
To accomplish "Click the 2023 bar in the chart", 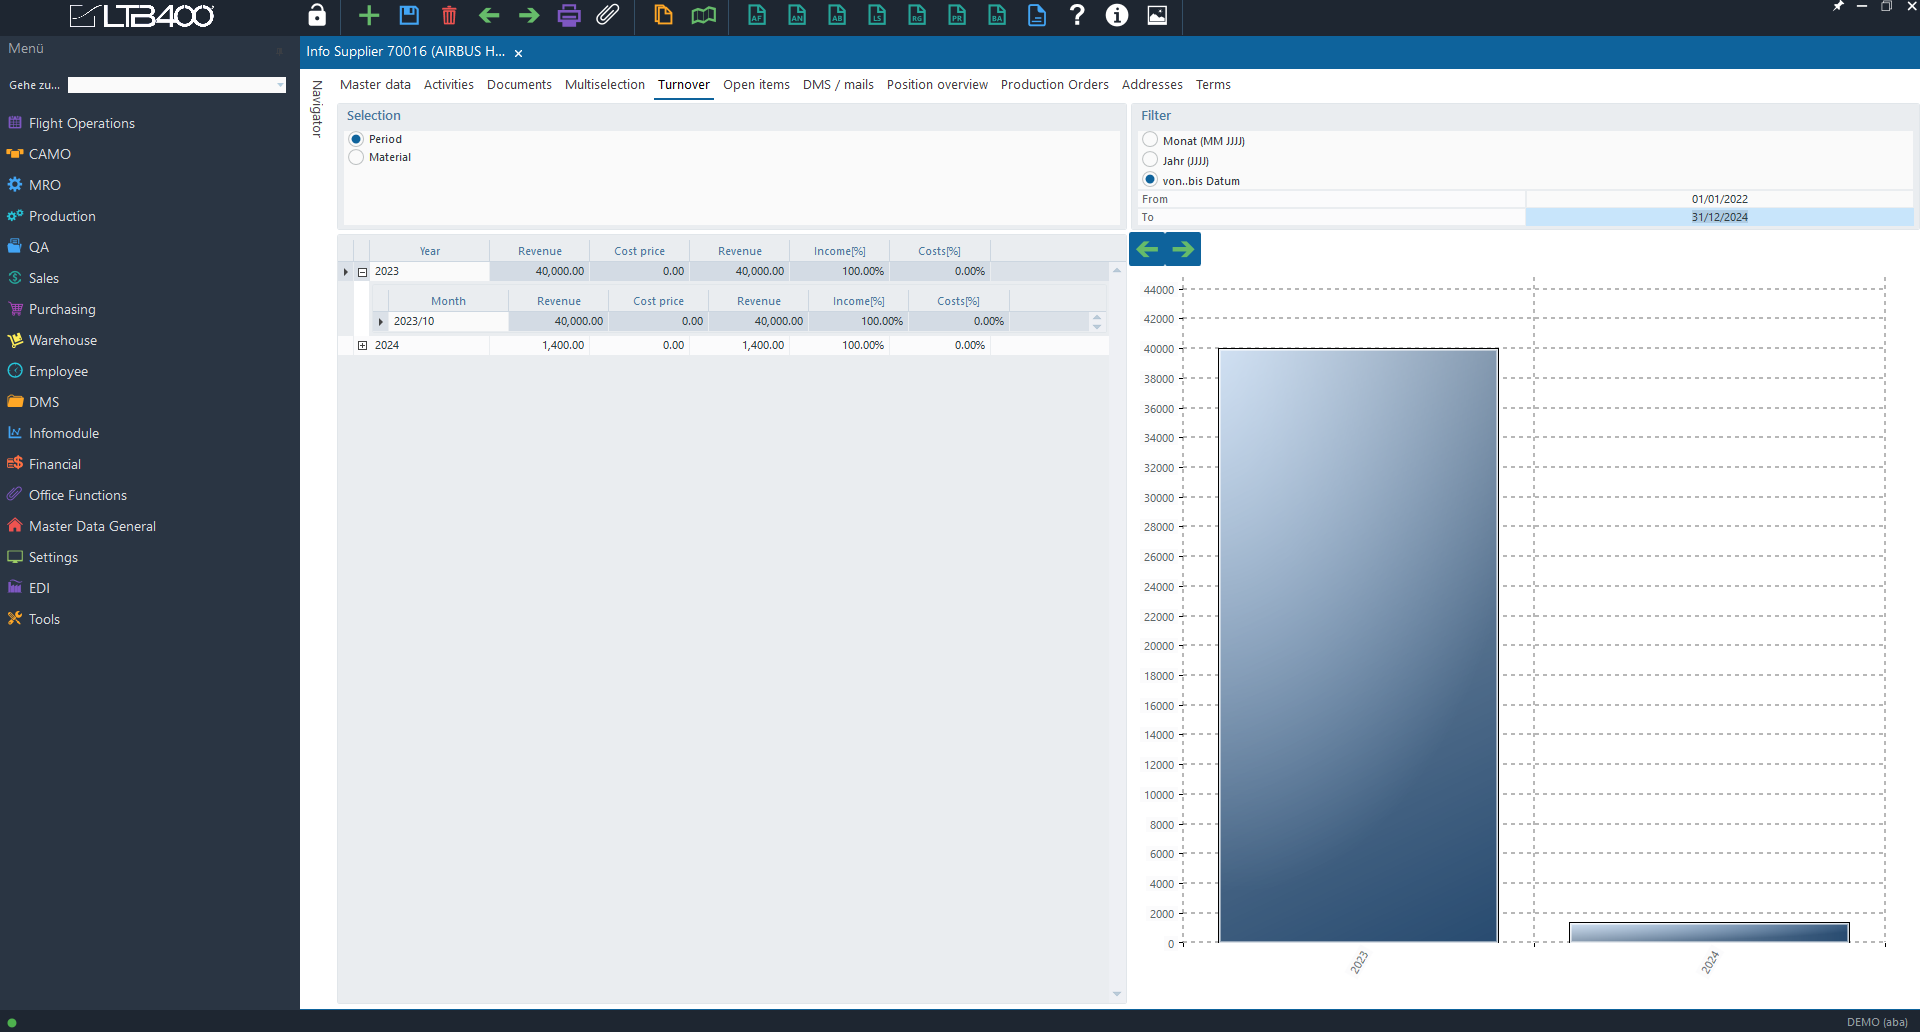I will [1357, 645].
